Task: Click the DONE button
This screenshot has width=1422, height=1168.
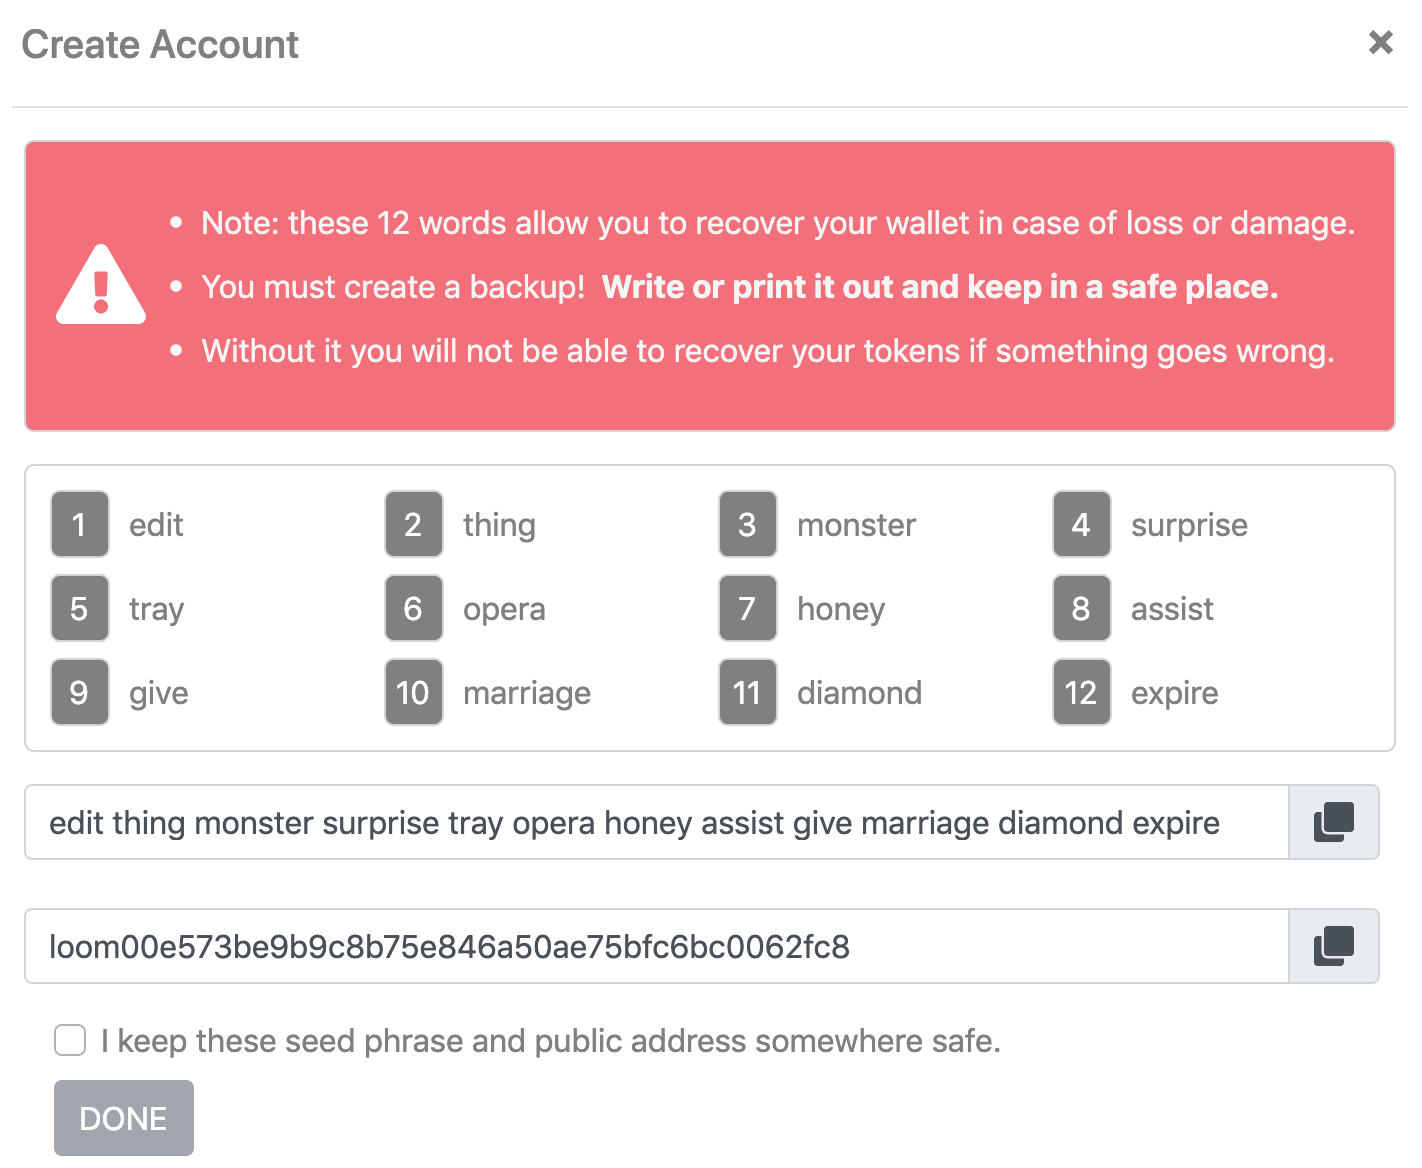Action: pyautogui.click(x=123, y=1117)
